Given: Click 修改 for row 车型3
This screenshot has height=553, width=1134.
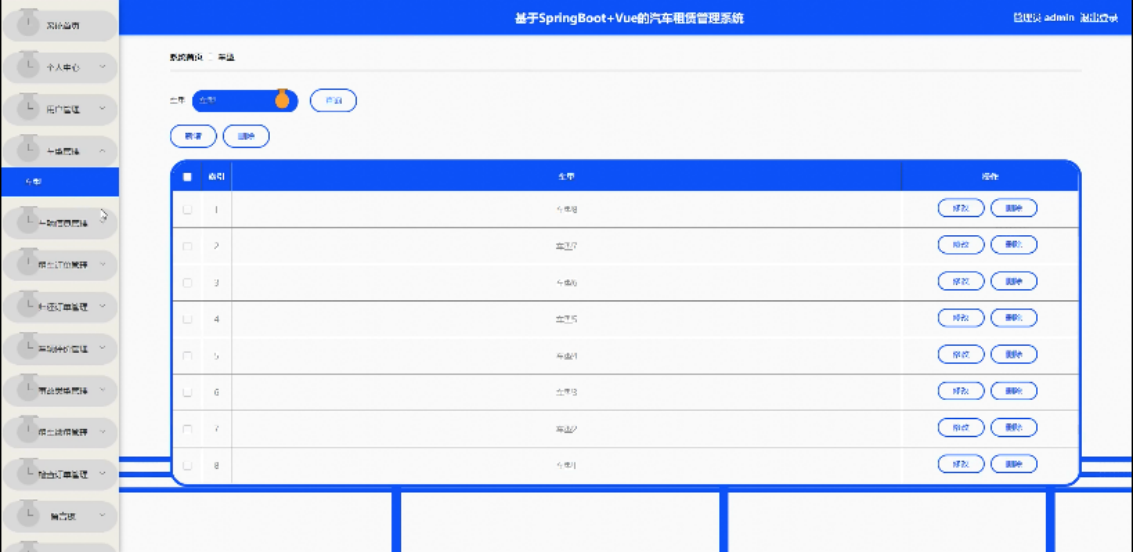Looking at the screenshot, I should coord(961,391).
